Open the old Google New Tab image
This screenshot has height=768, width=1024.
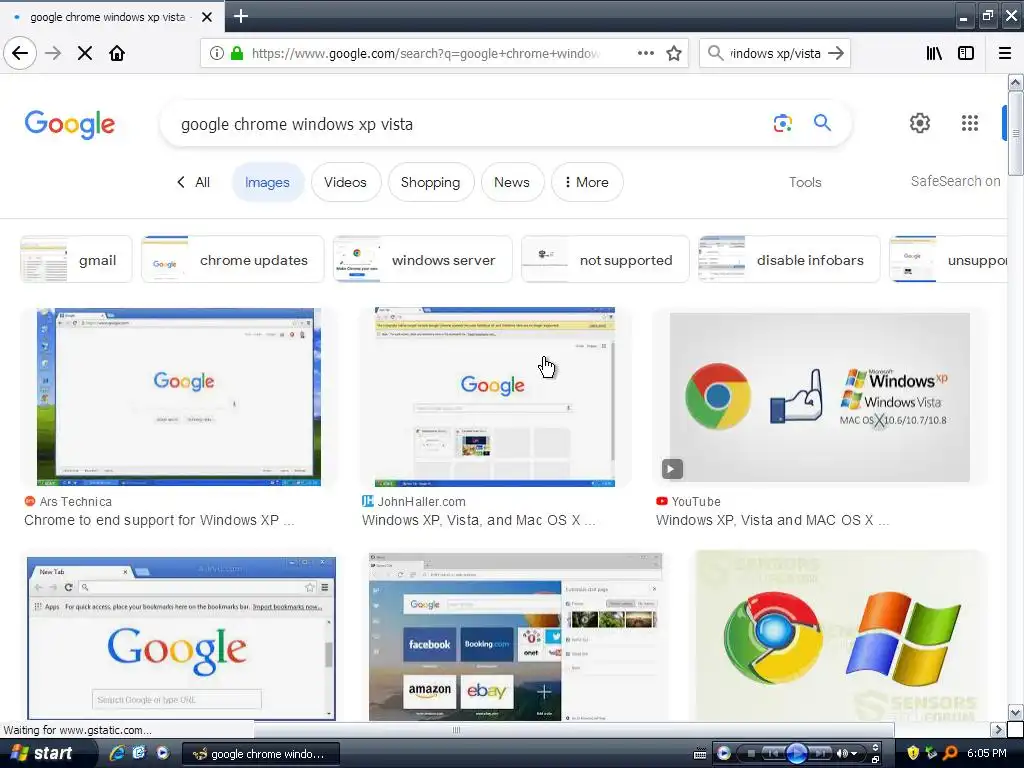click(x=182, y=638)
